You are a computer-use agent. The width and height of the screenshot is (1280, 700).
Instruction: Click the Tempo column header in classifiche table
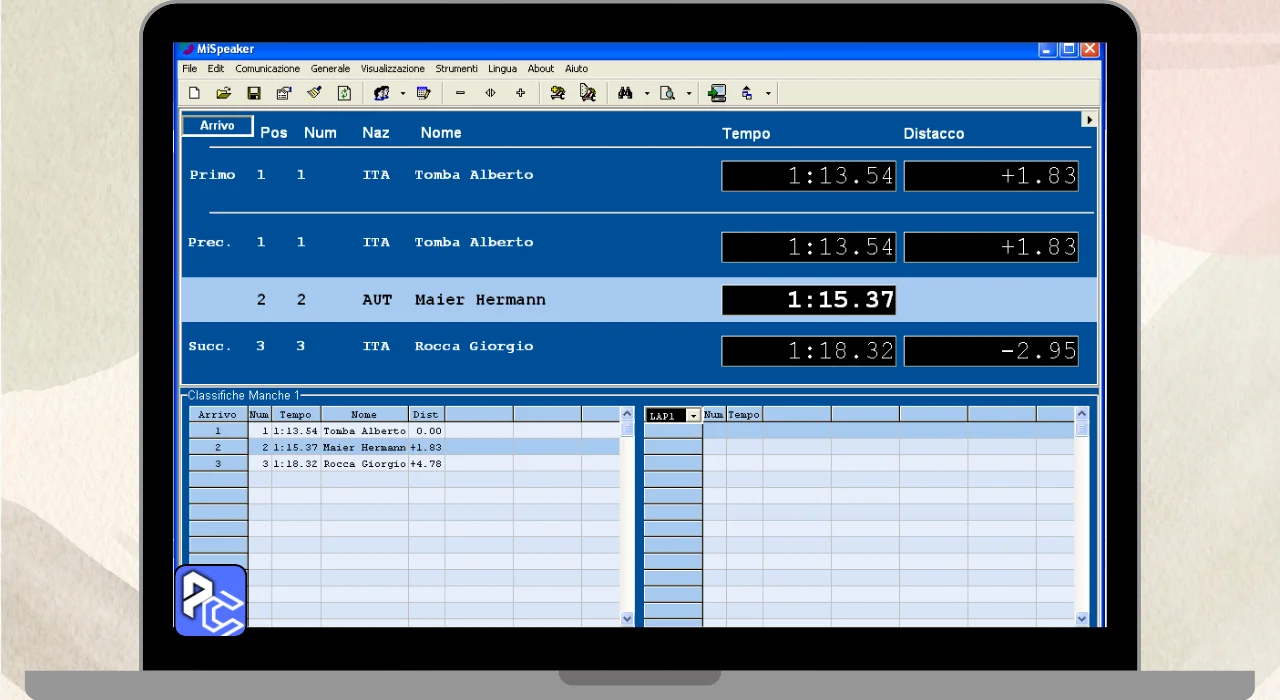pos(296,414)
